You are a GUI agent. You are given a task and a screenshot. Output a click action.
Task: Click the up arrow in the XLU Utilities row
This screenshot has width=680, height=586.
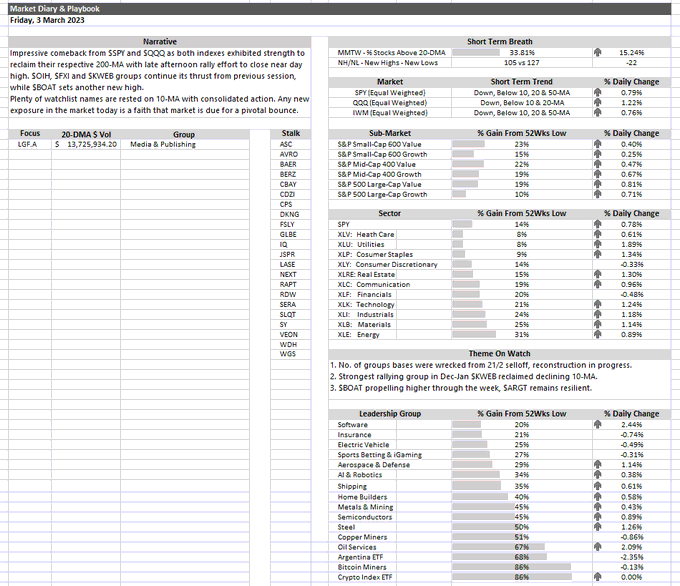click(x=598, y=244)
